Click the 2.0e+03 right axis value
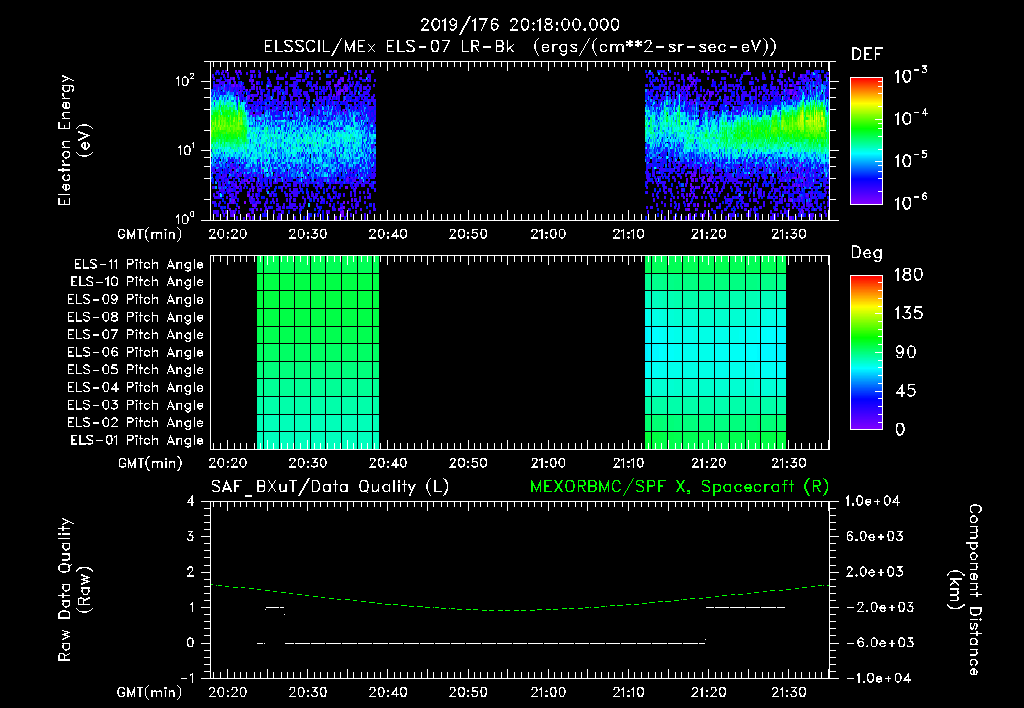The image size is (1024, 708). tap(875, 571)
